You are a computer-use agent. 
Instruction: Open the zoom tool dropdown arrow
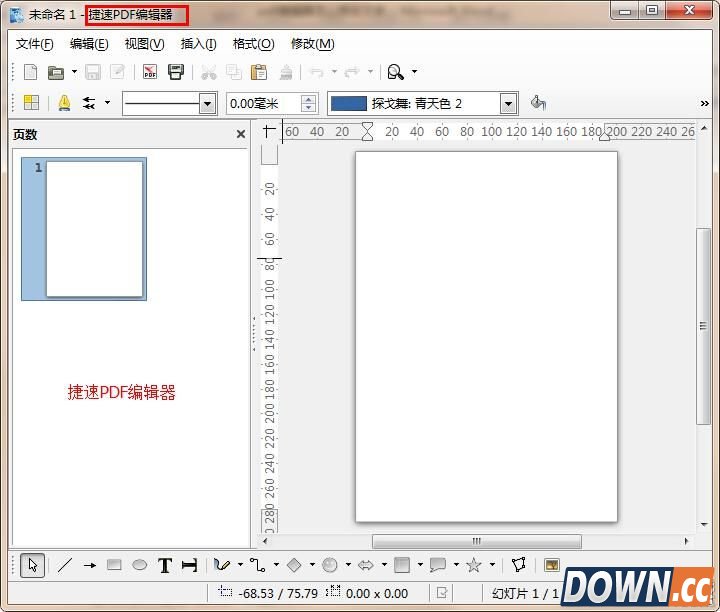point(415,72)
